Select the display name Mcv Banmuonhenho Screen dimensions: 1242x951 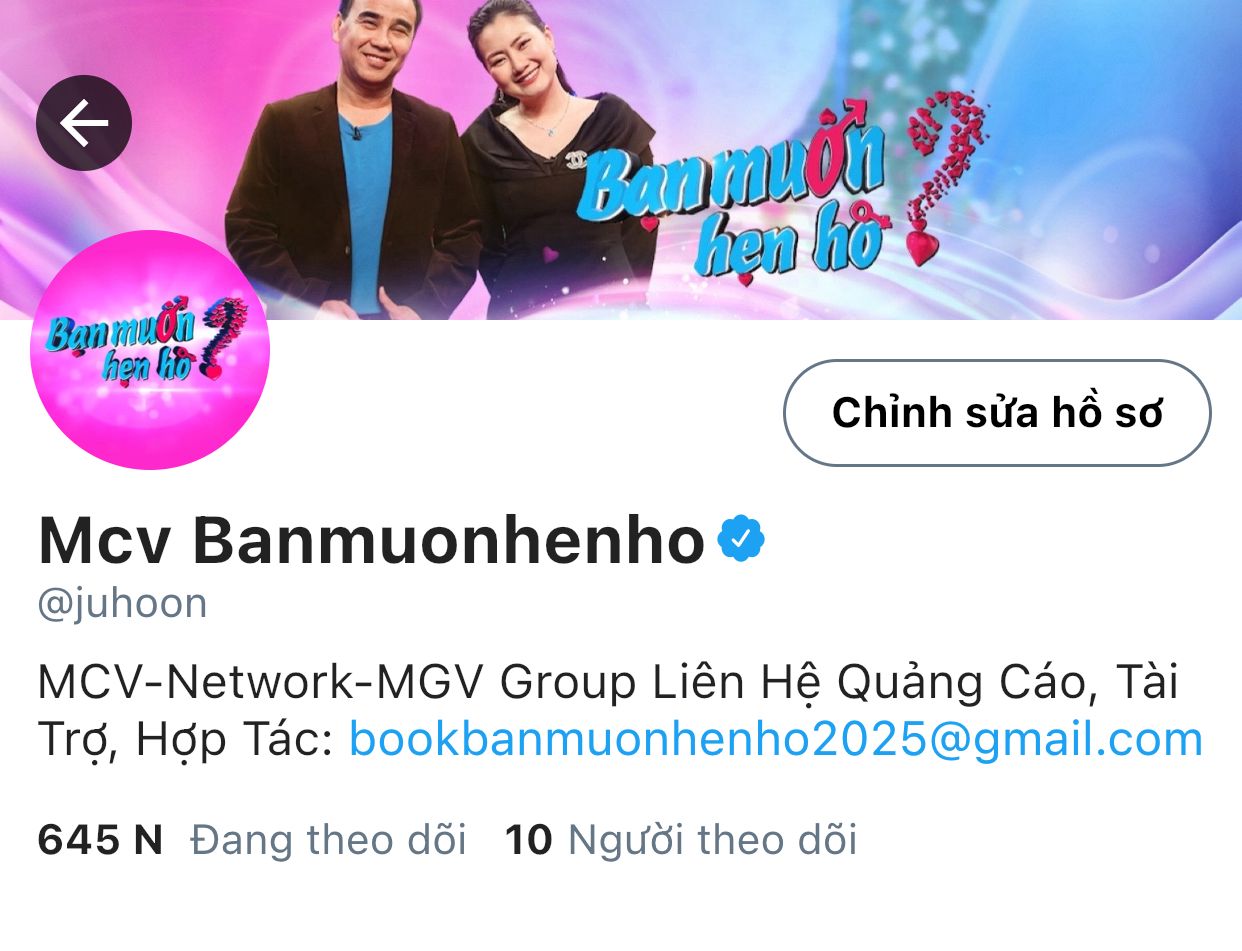click(x=372, y=541)
